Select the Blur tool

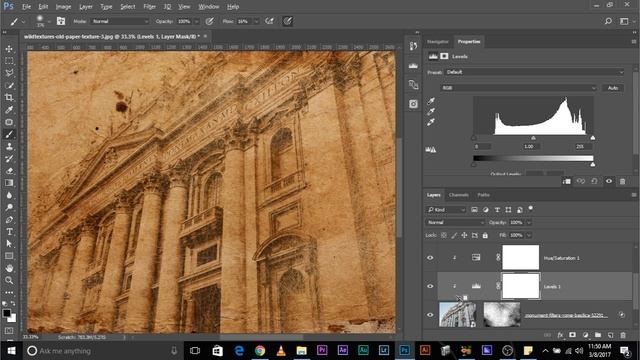coord(9,195)
